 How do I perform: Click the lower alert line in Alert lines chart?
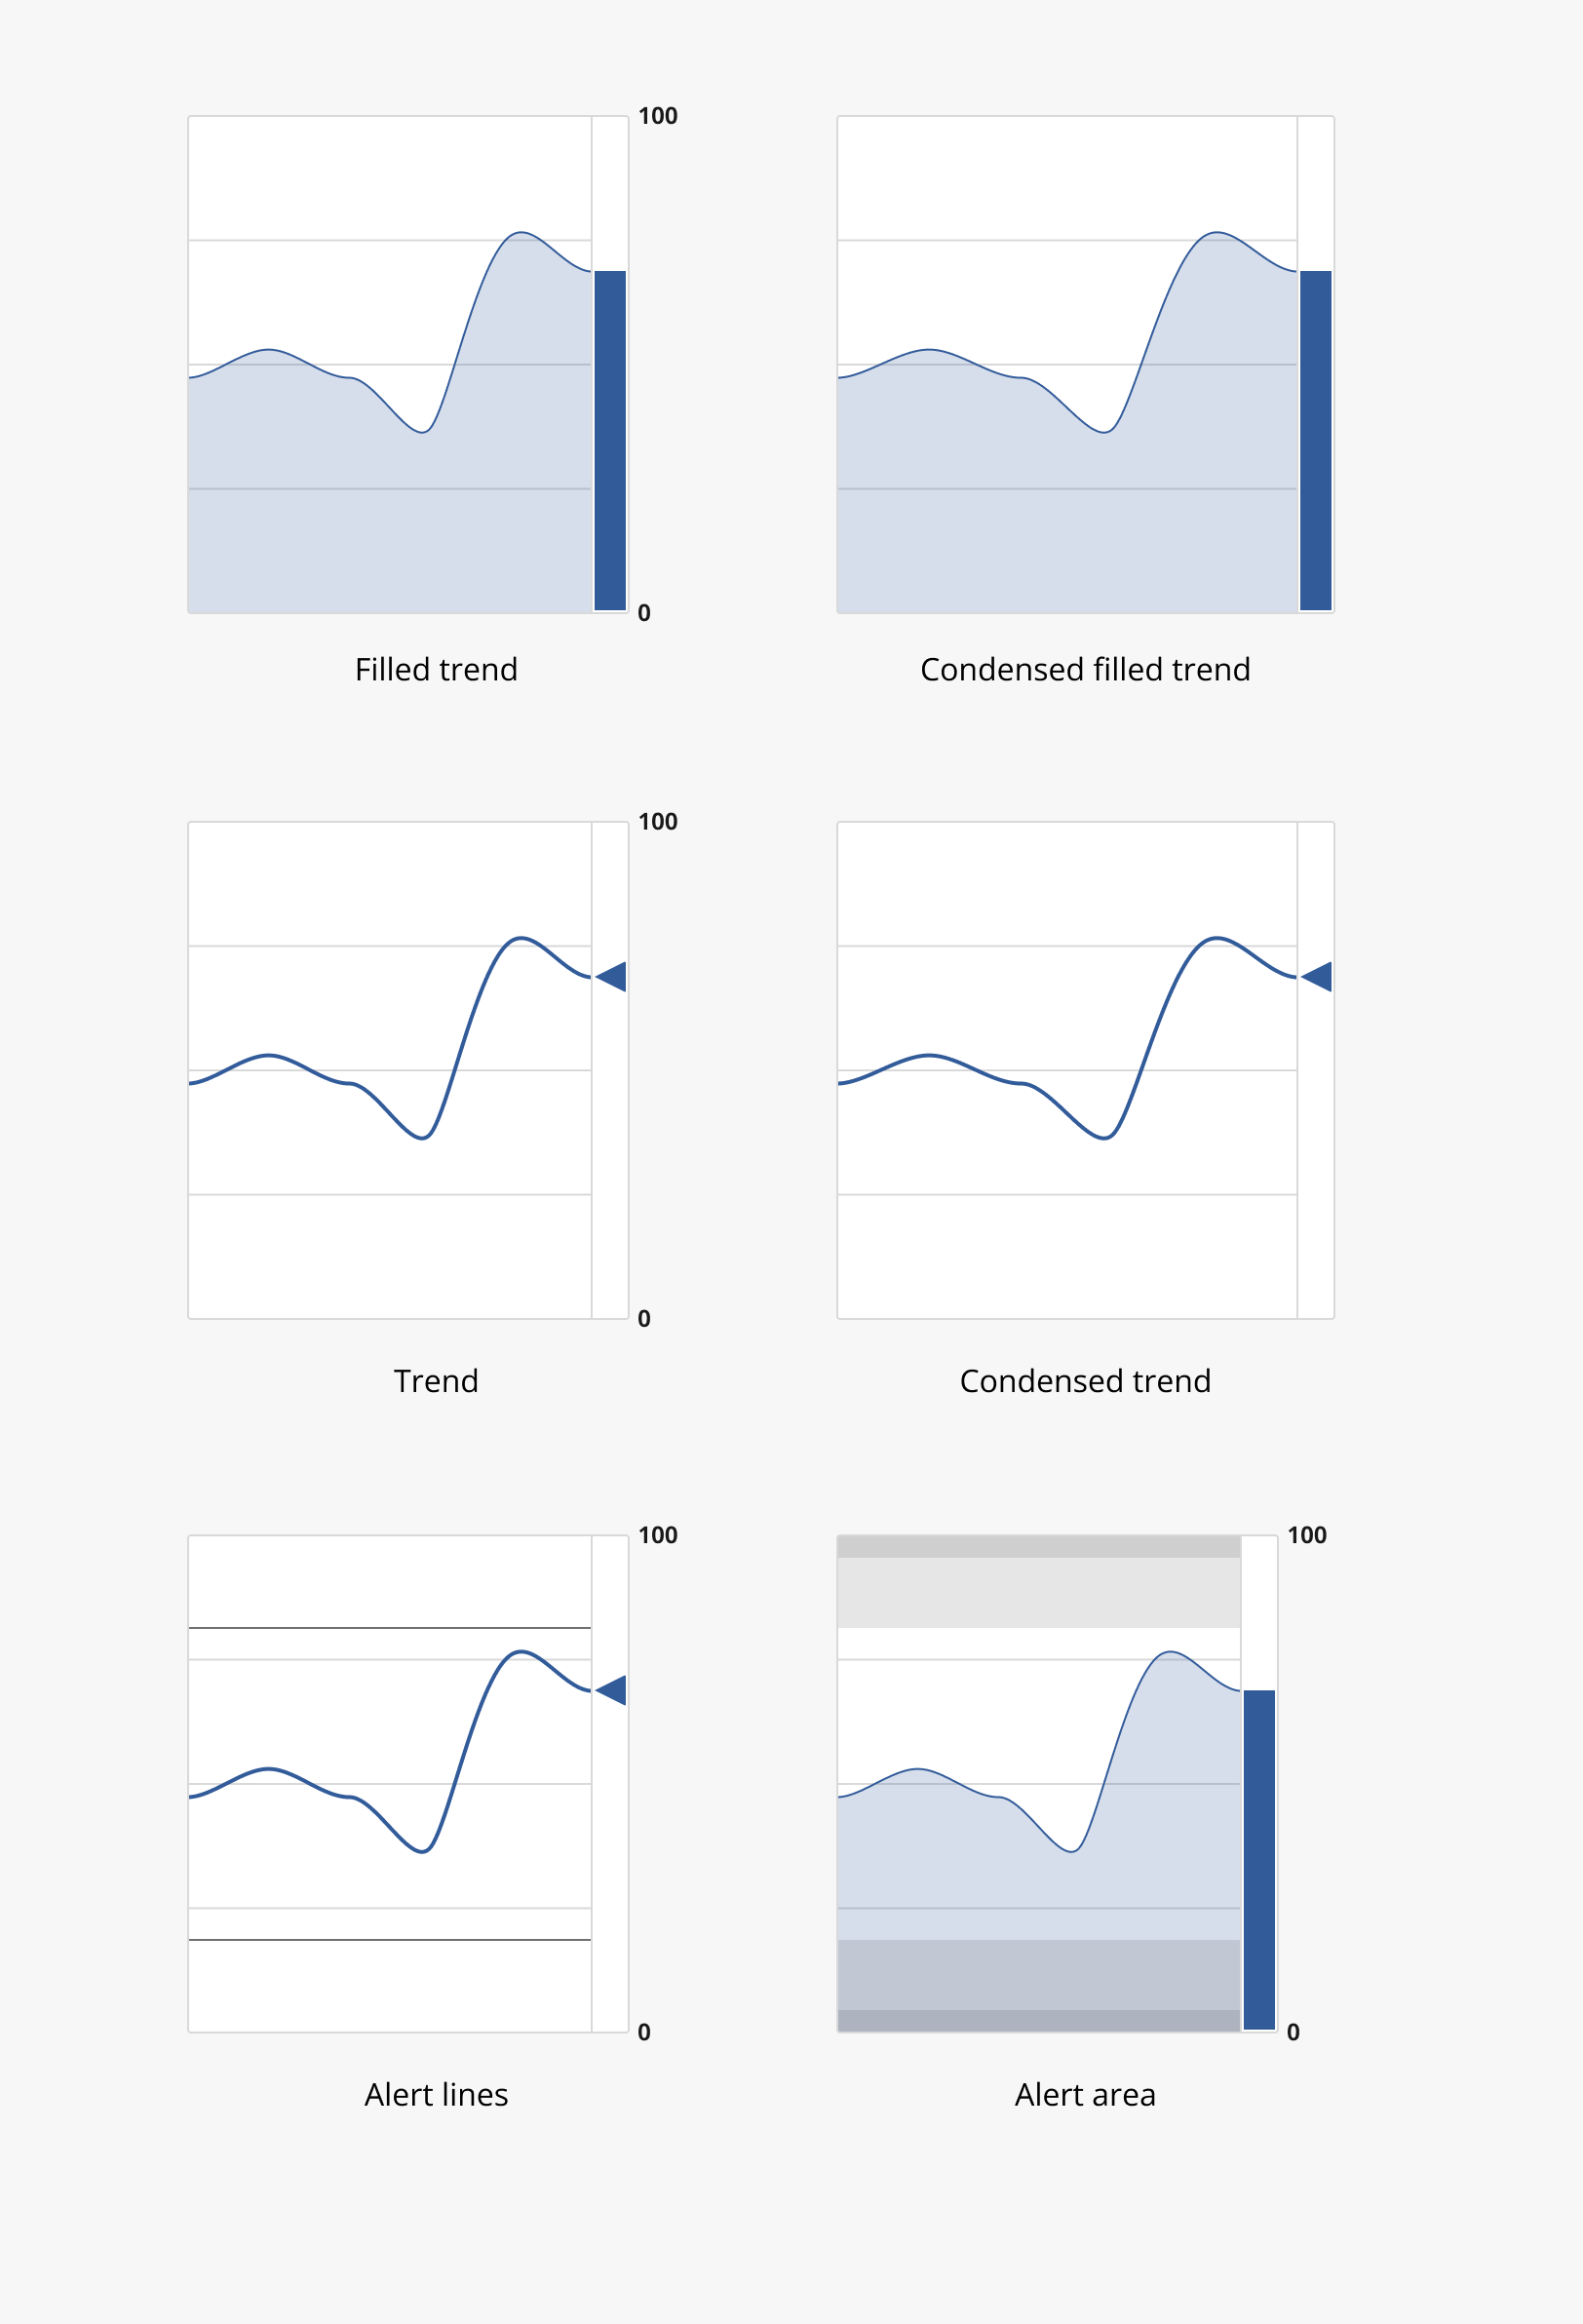coord(390,1940)
